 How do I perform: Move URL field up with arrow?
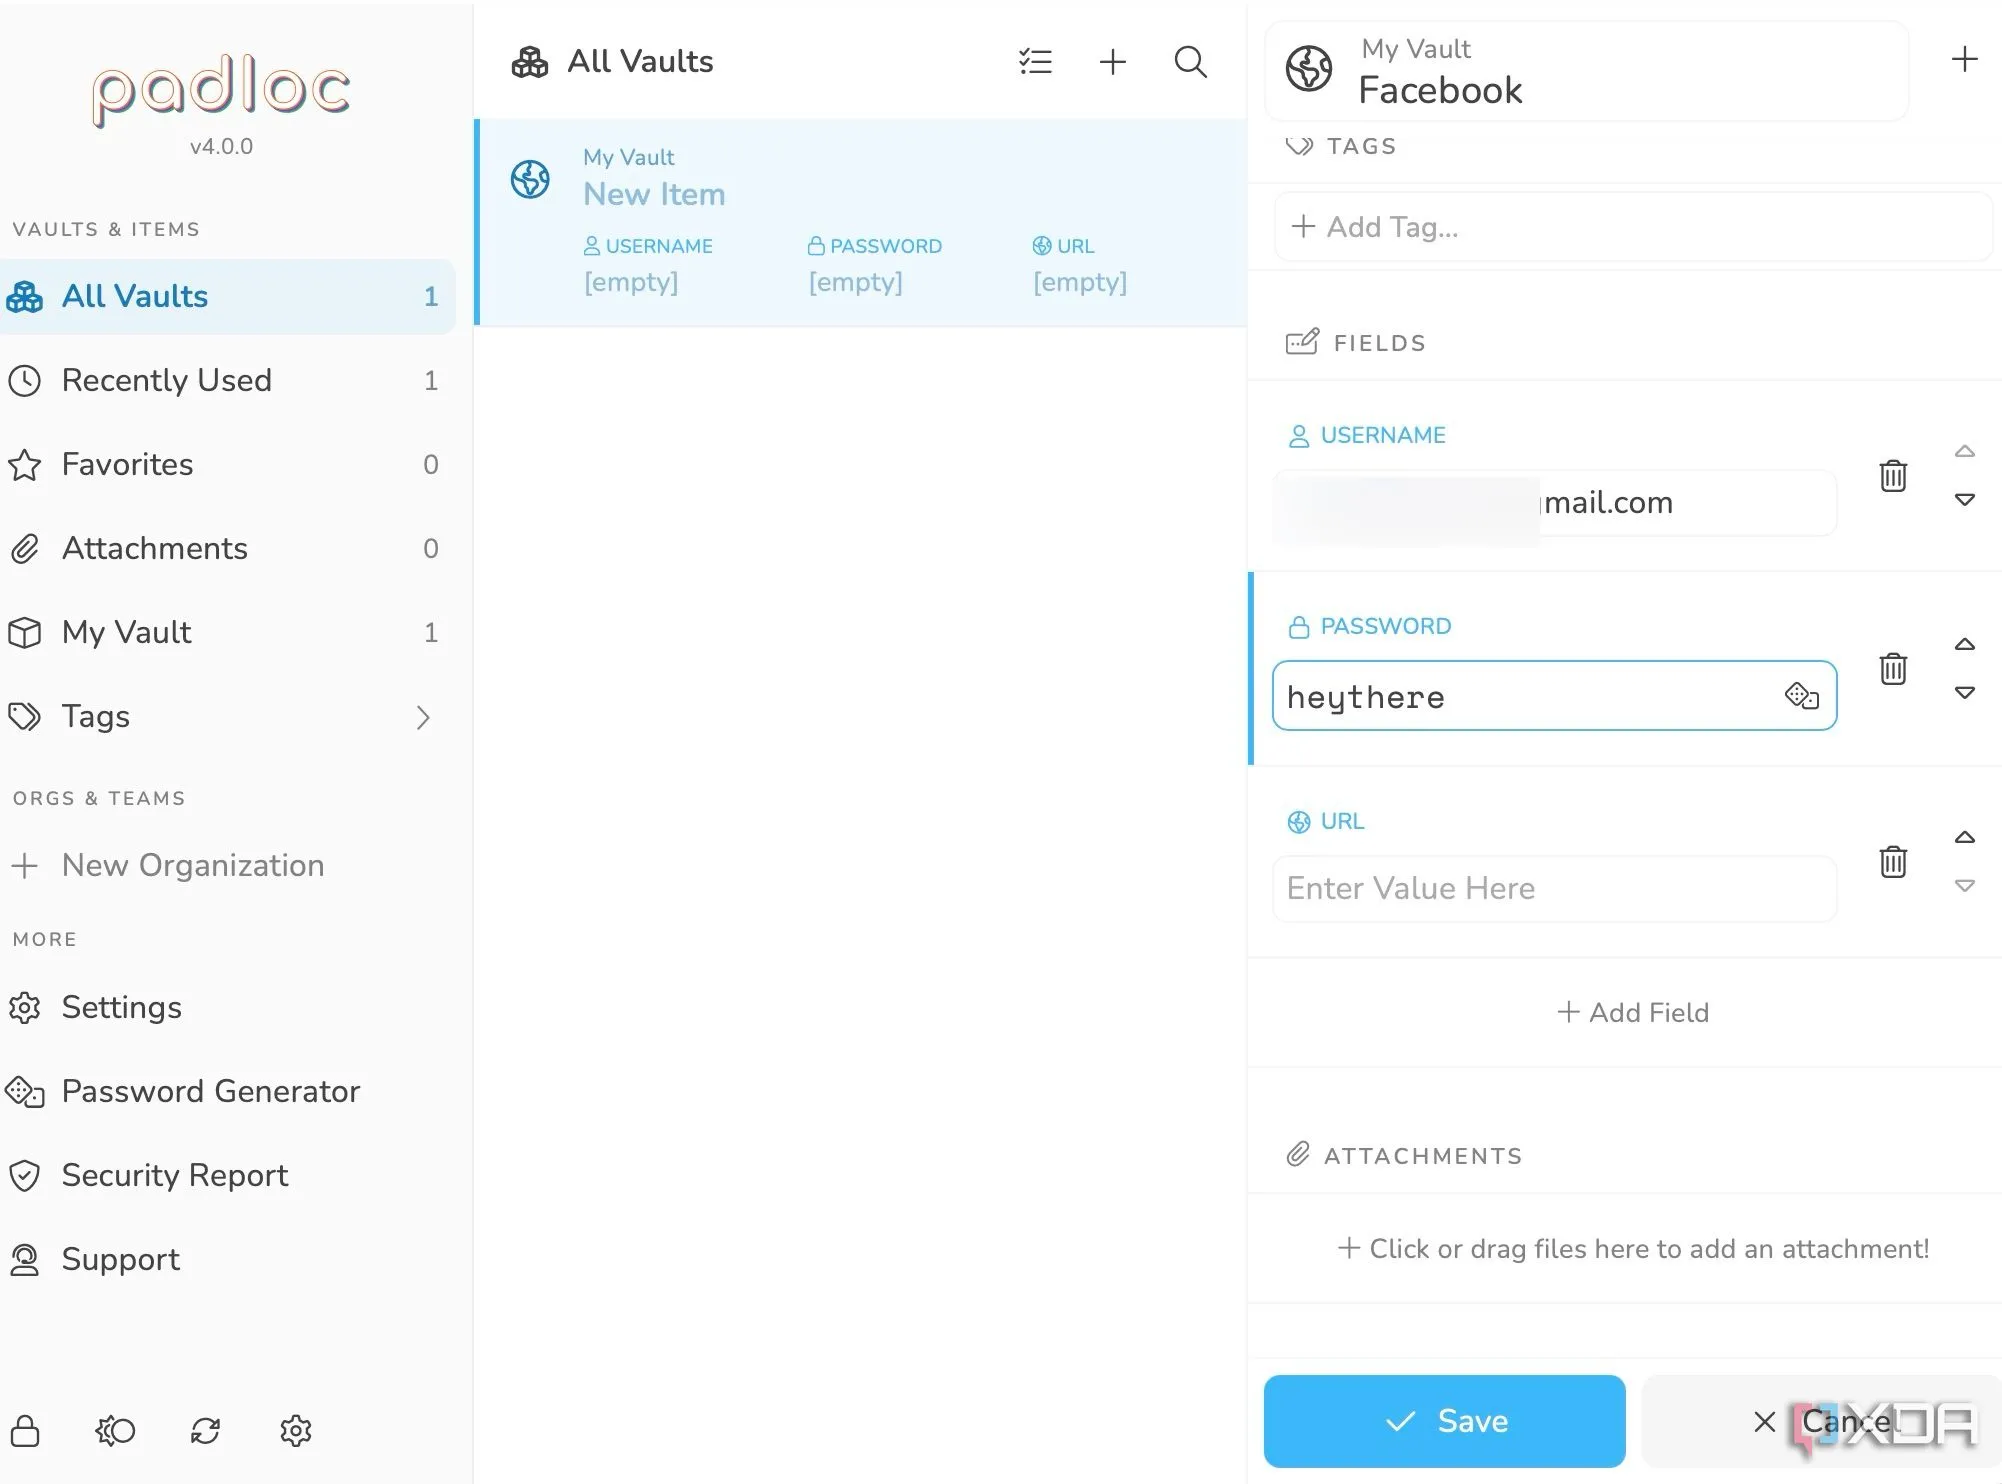click(1964, 837)
